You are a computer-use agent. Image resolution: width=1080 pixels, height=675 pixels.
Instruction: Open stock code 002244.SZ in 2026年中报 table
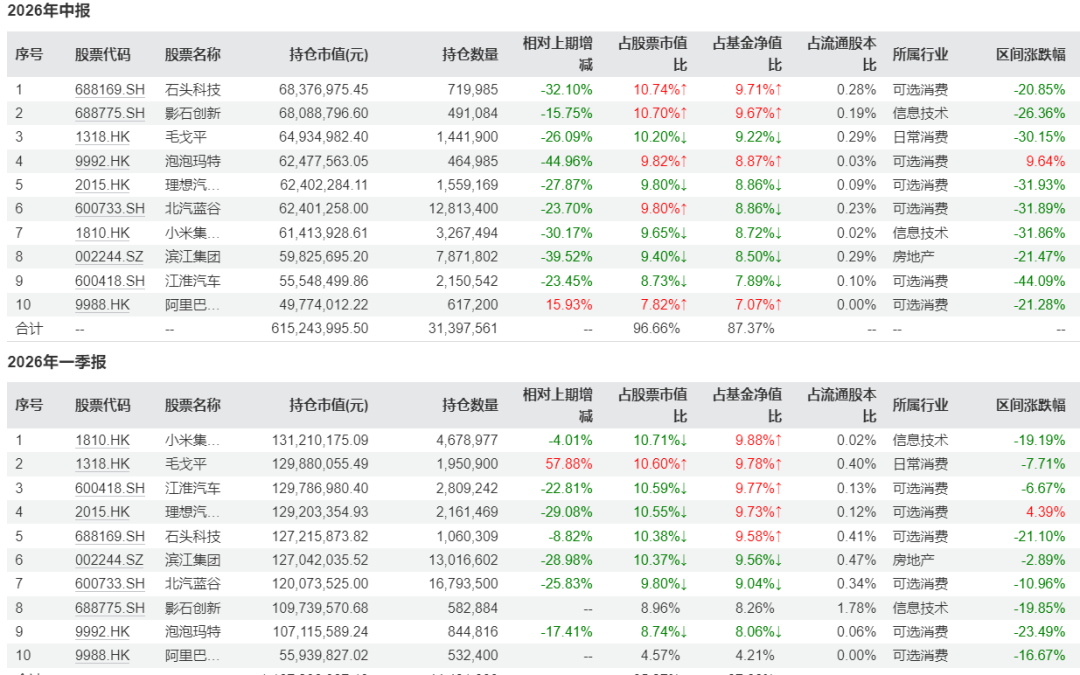[109, 257]
